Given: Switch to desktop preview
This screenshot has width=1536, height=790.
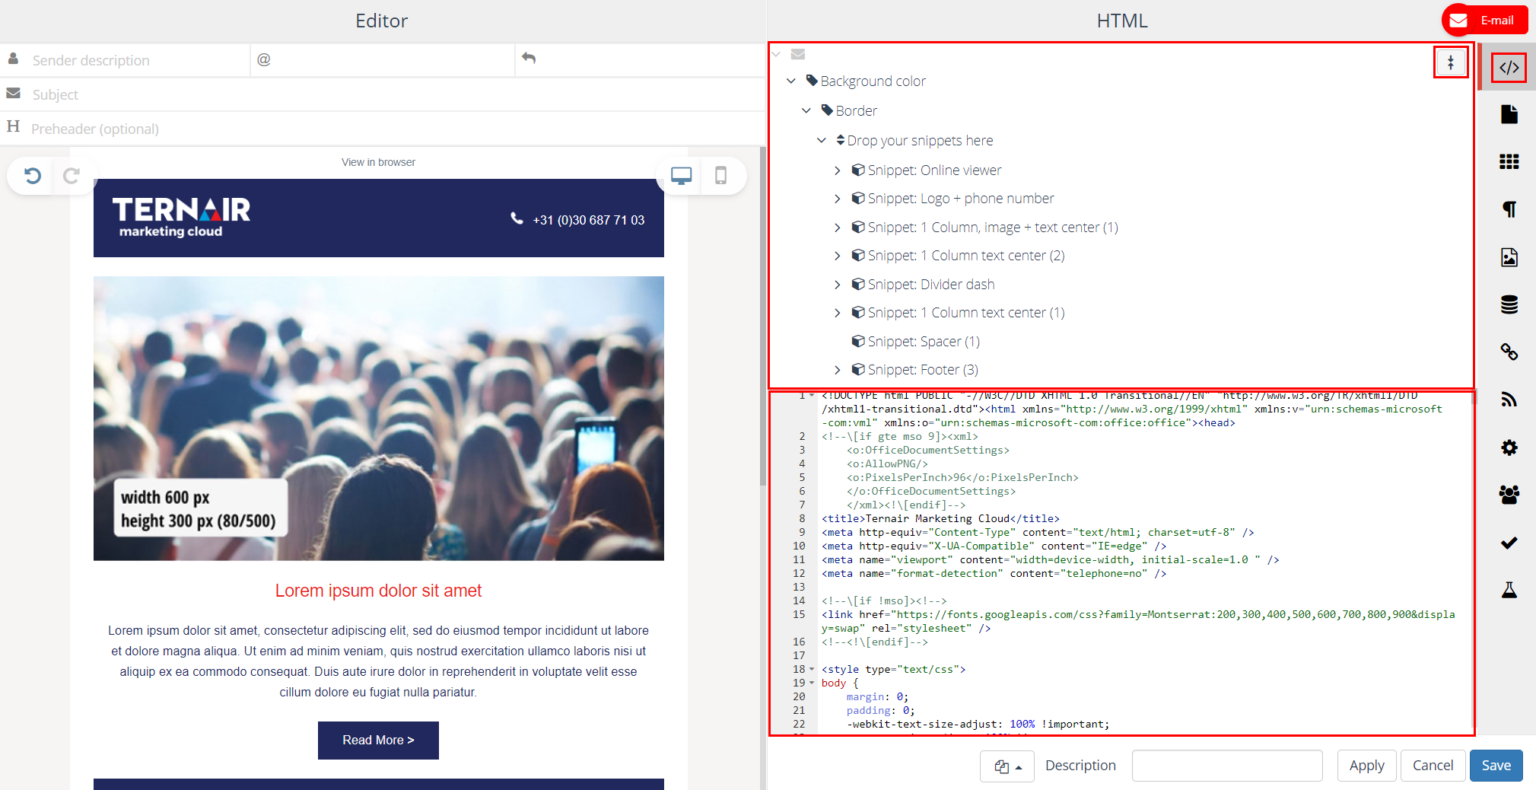Looking at the screenshot, I should (682, 176).
